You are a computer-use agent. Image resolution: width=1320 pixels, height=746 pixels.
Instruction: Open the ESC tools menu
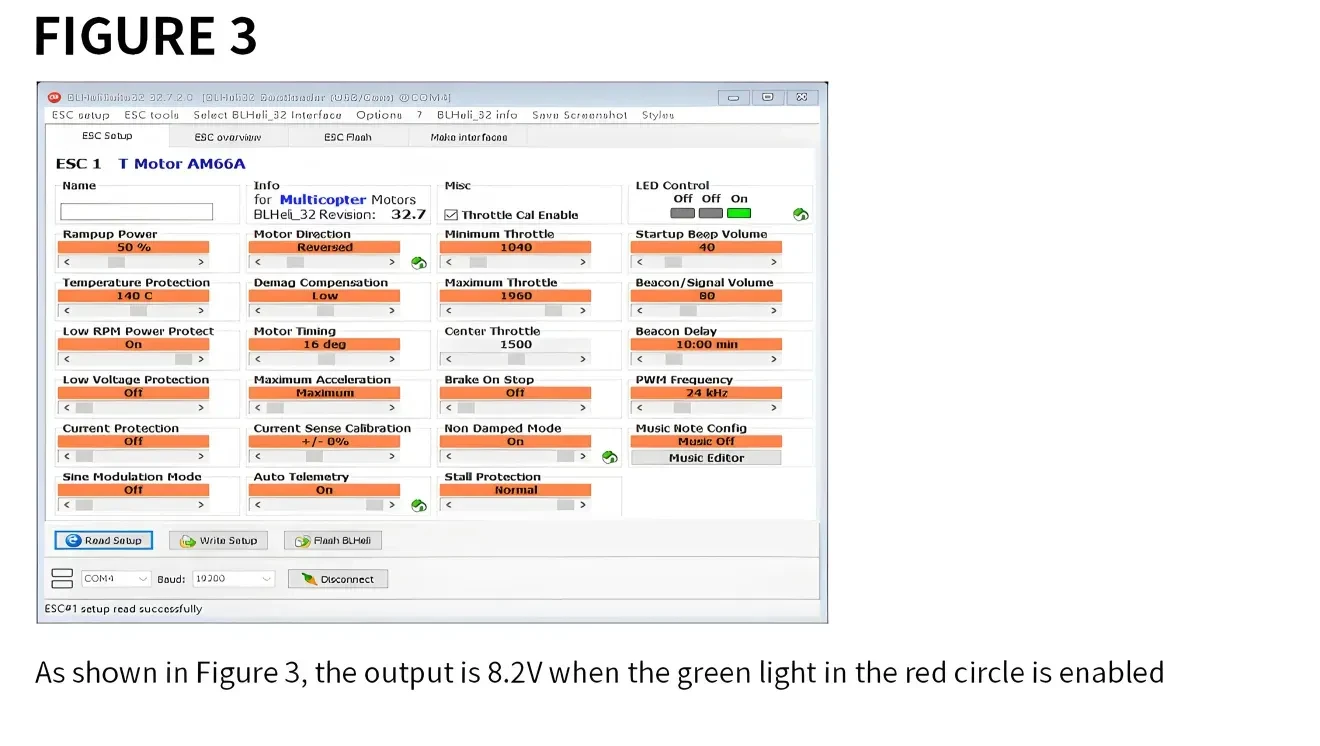pyautogui.click(x=152, y=115)
